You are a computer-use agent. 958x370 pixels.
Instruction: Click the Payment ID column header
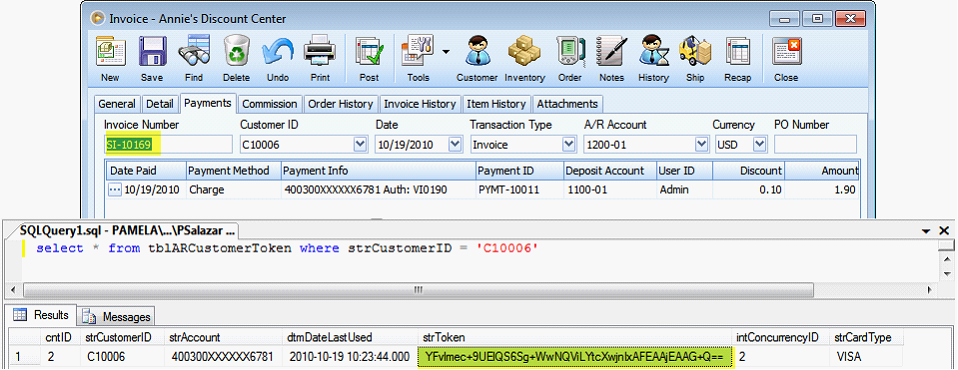[519, 171]
